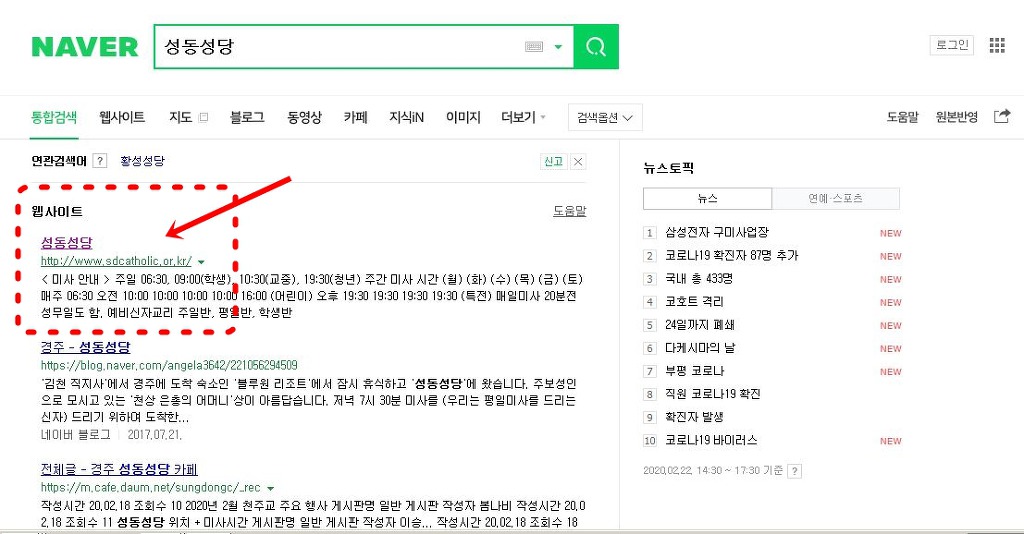Image resolution: width=1024 pixels, height=534 pixels.
Task: Open news topic 코로나19 바이러스
Action: [x=711, y=440]
